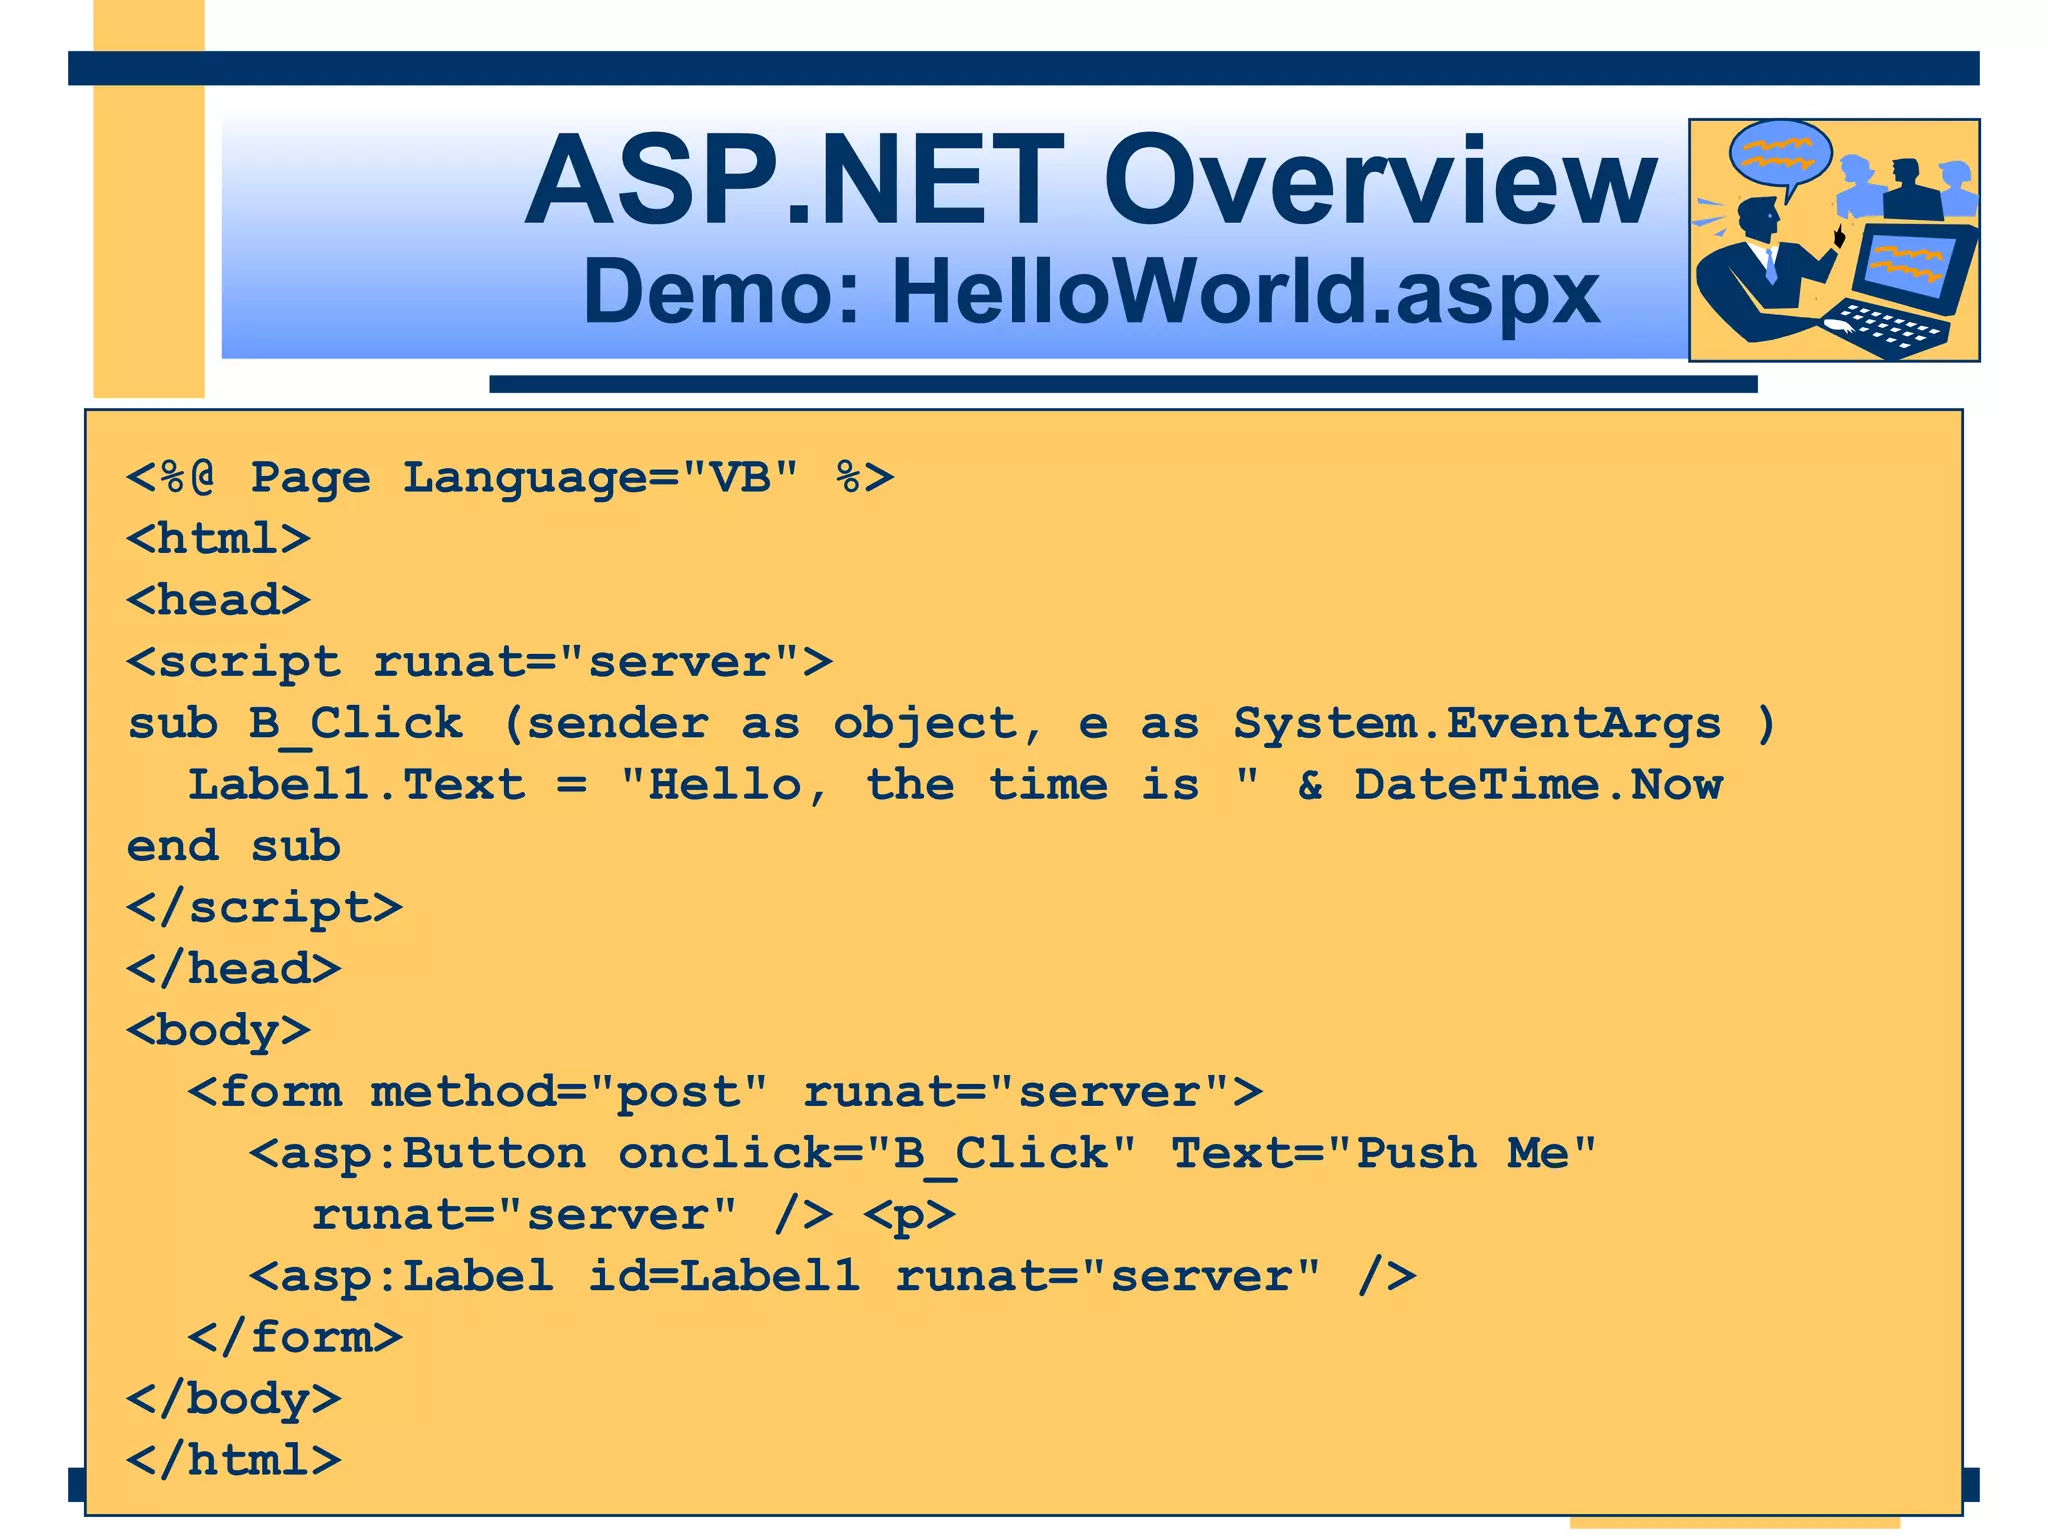Click the closing '</script>' tag line
This screenshot has height=1536, width=2048.
(264, 908)
